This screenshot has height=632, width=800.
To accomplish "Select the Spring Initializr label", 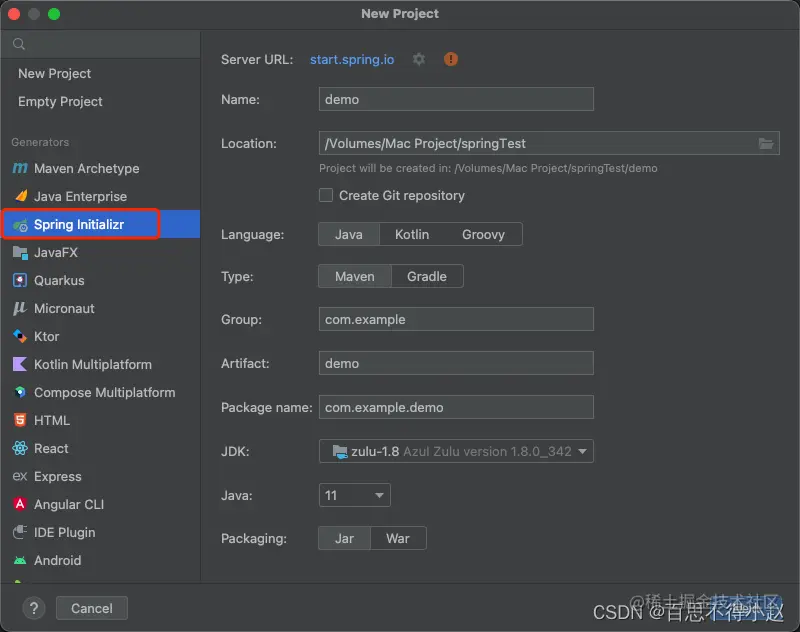I will 79,224.
